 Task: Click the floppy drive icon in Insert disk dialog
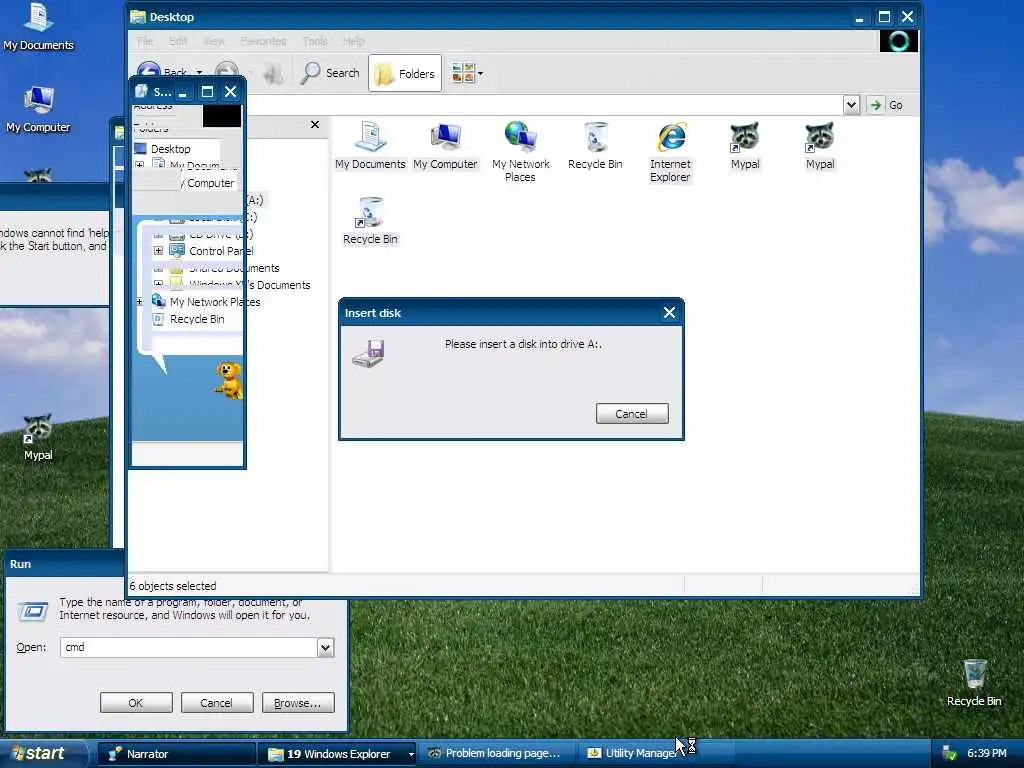pyautogui.click(x=369, y=353)
